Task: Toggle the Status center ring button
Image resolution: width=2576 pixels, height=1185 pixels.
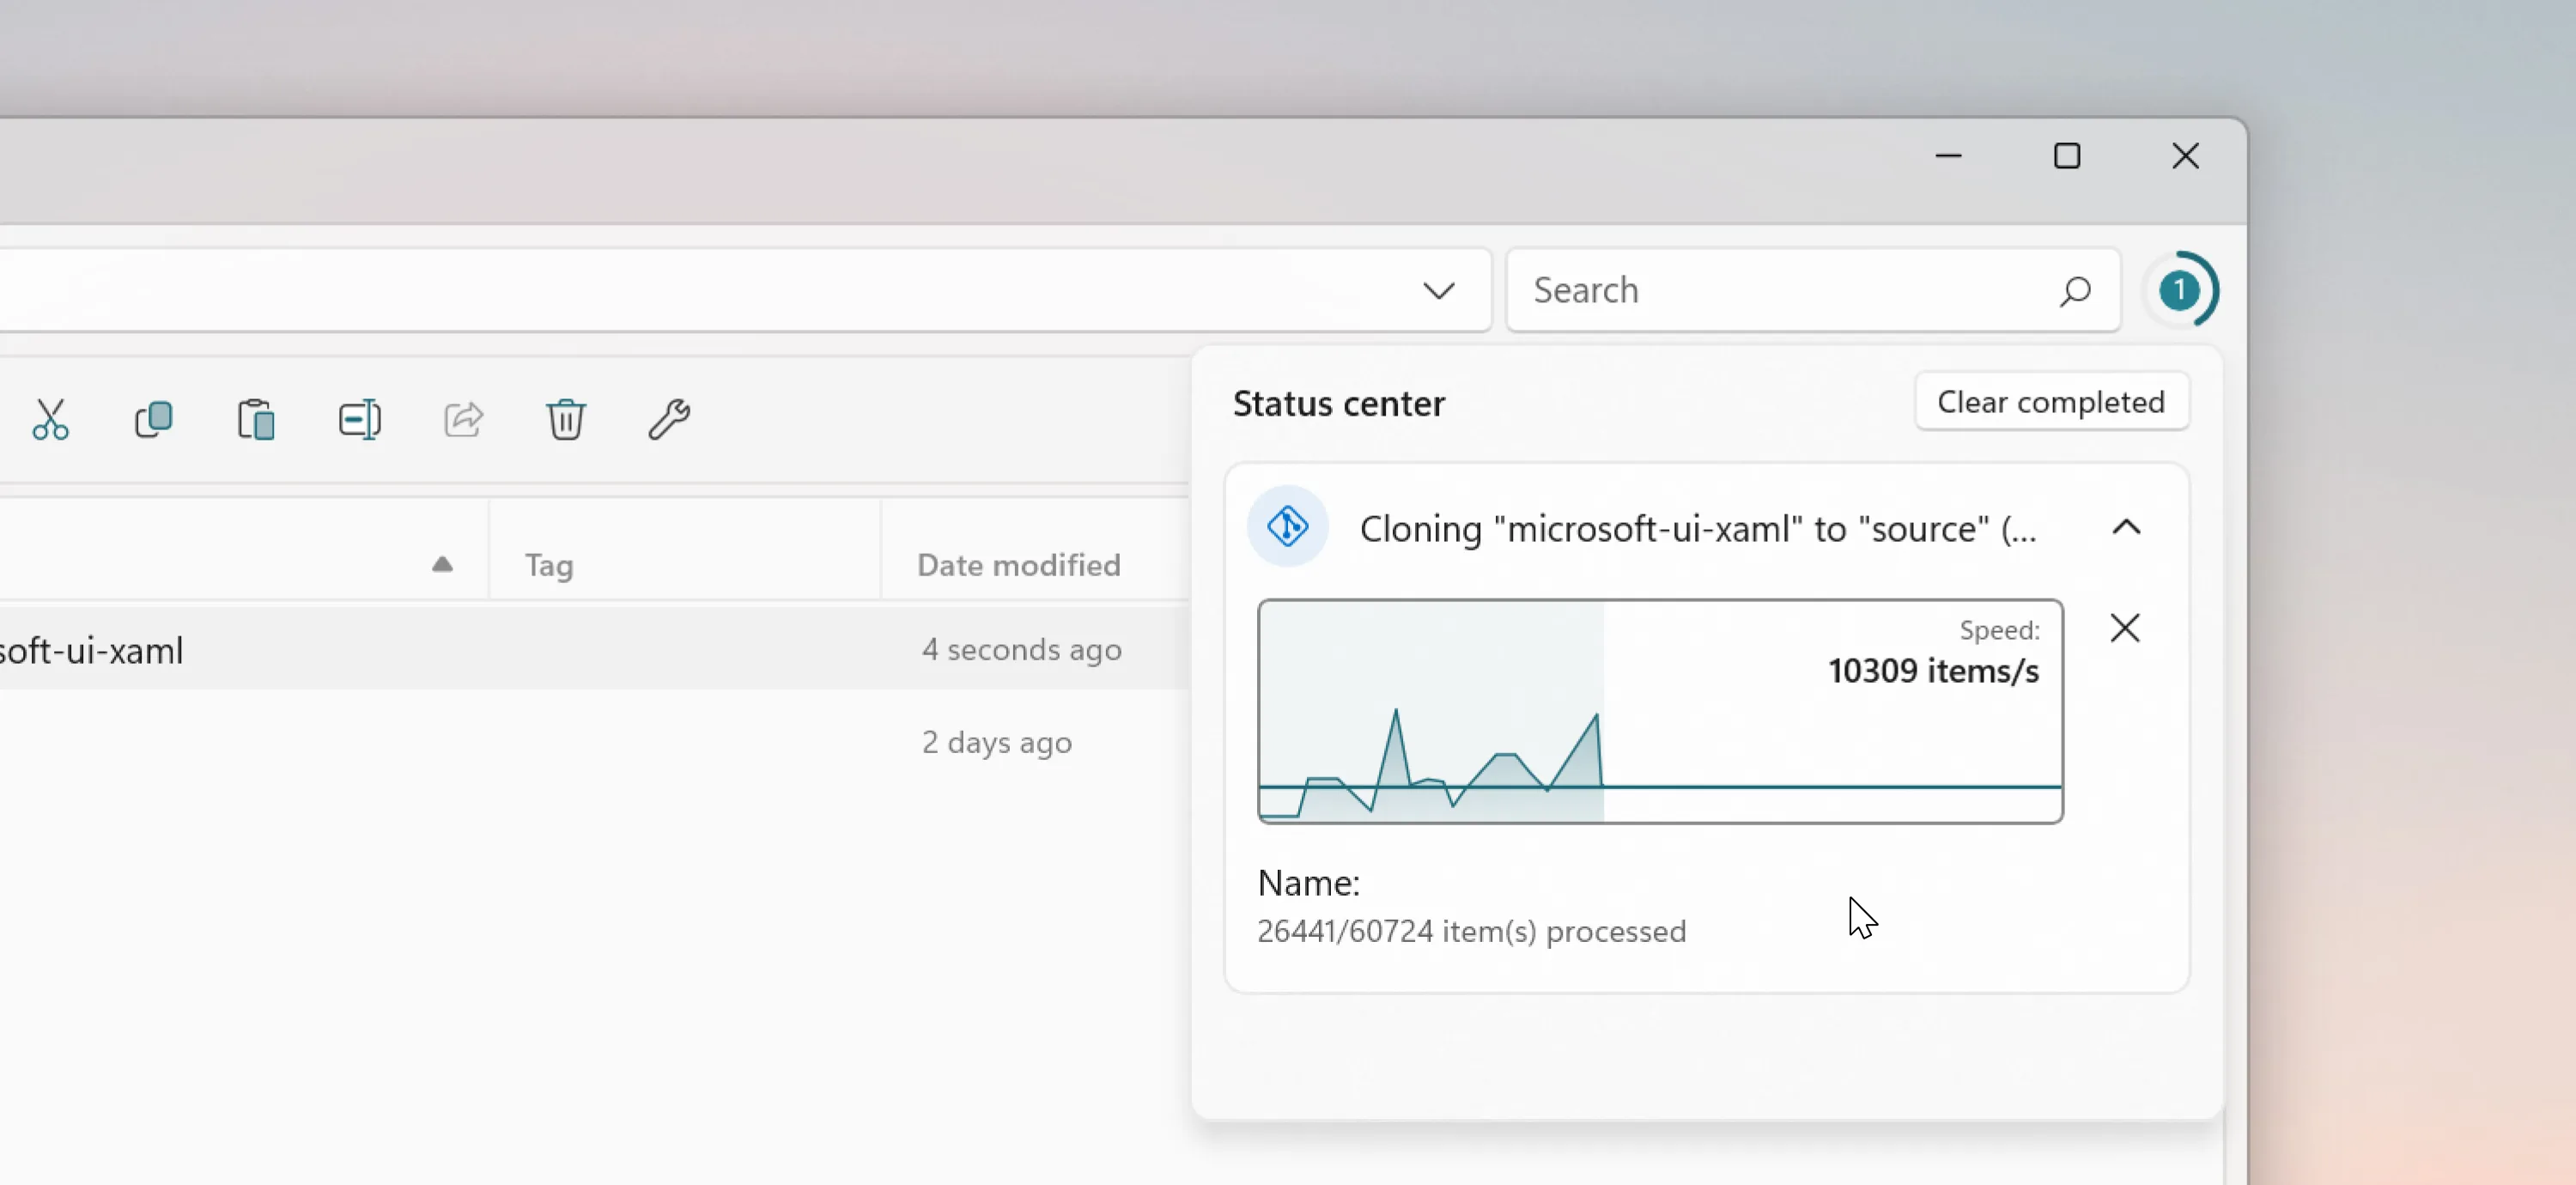Action: pyautogui.click(x=2181, y=290)
